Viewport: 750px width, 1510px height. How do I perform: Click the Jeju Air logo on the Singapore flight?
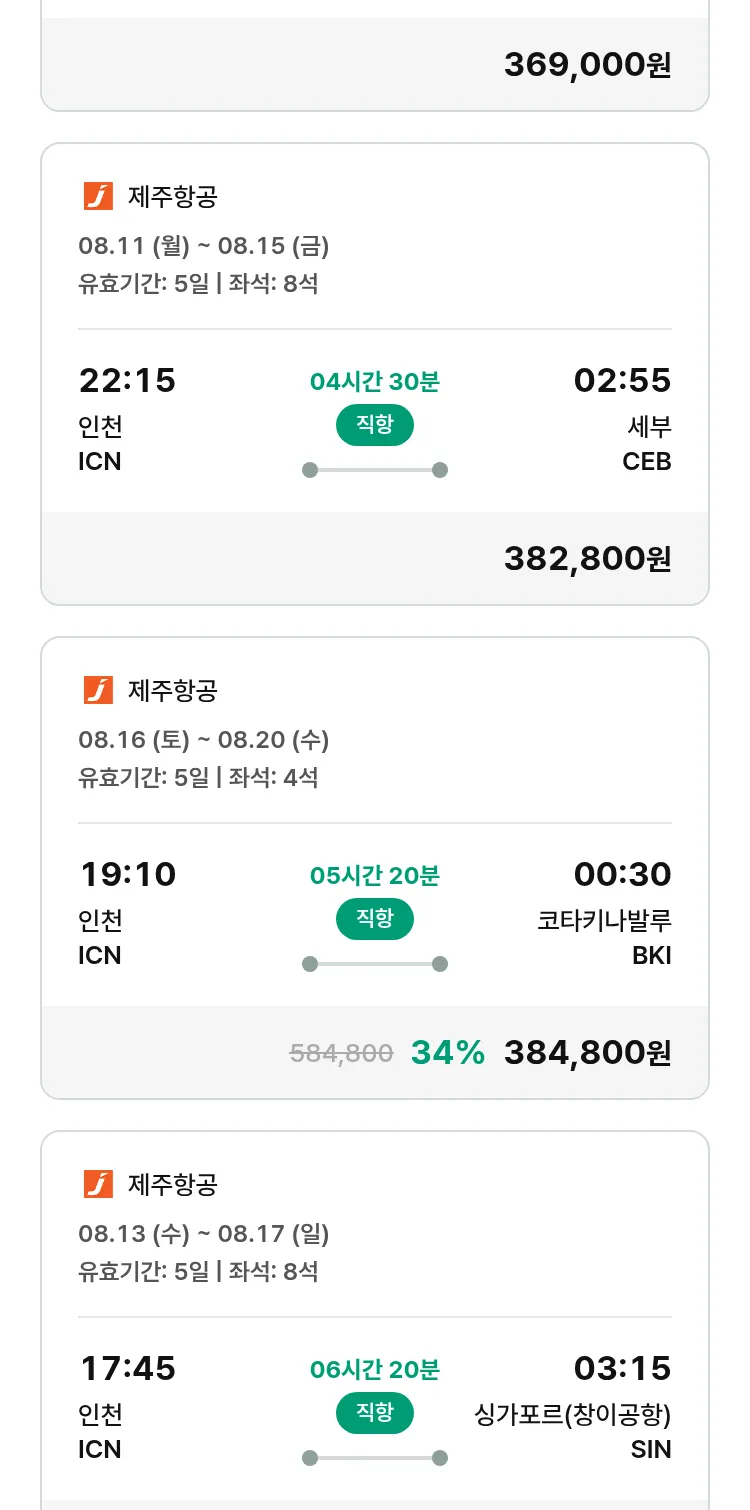coord(98,1184)
